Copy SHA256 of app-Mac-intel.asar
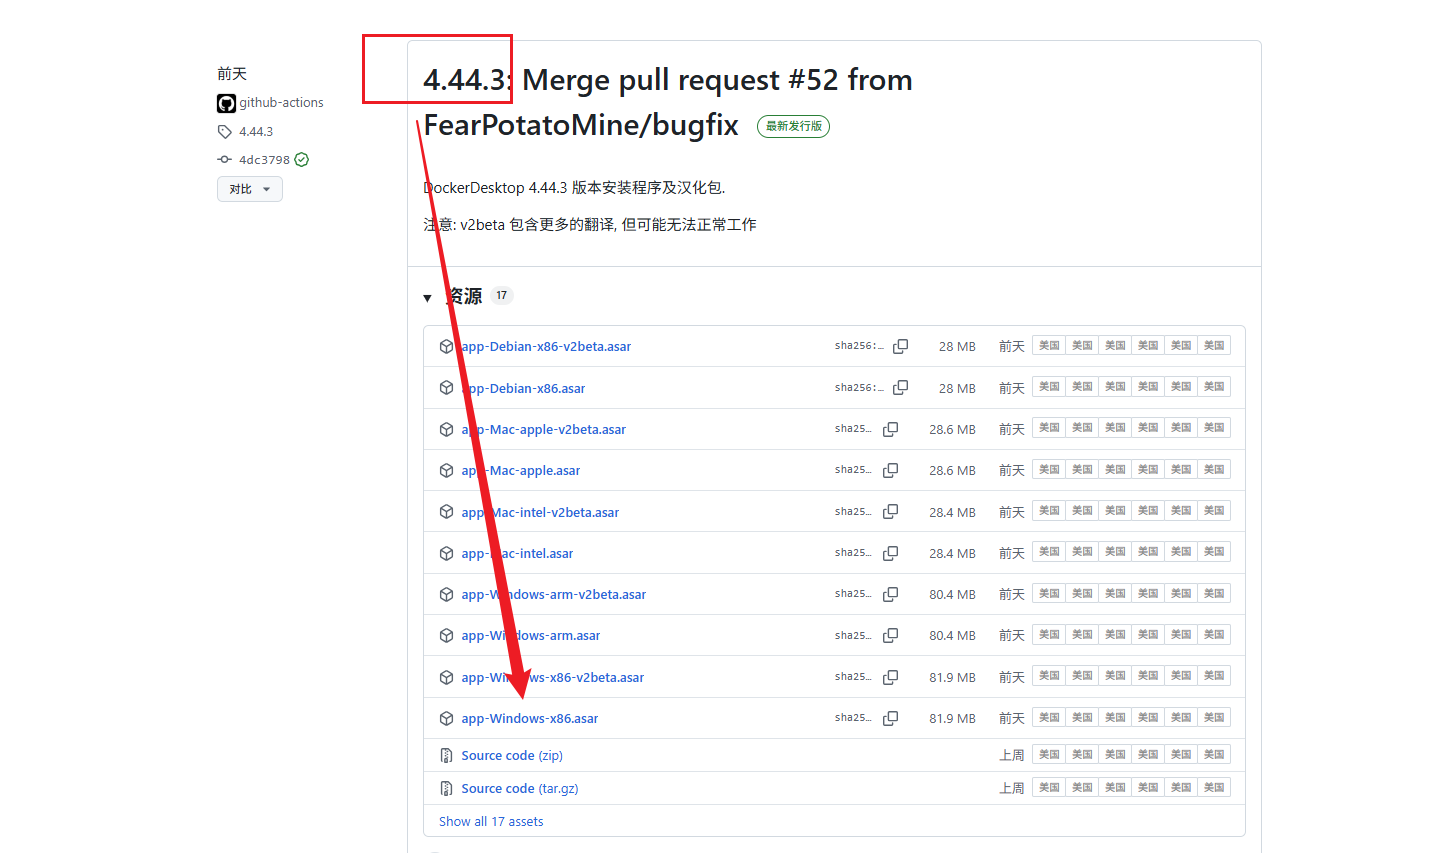 click(890, 553)
